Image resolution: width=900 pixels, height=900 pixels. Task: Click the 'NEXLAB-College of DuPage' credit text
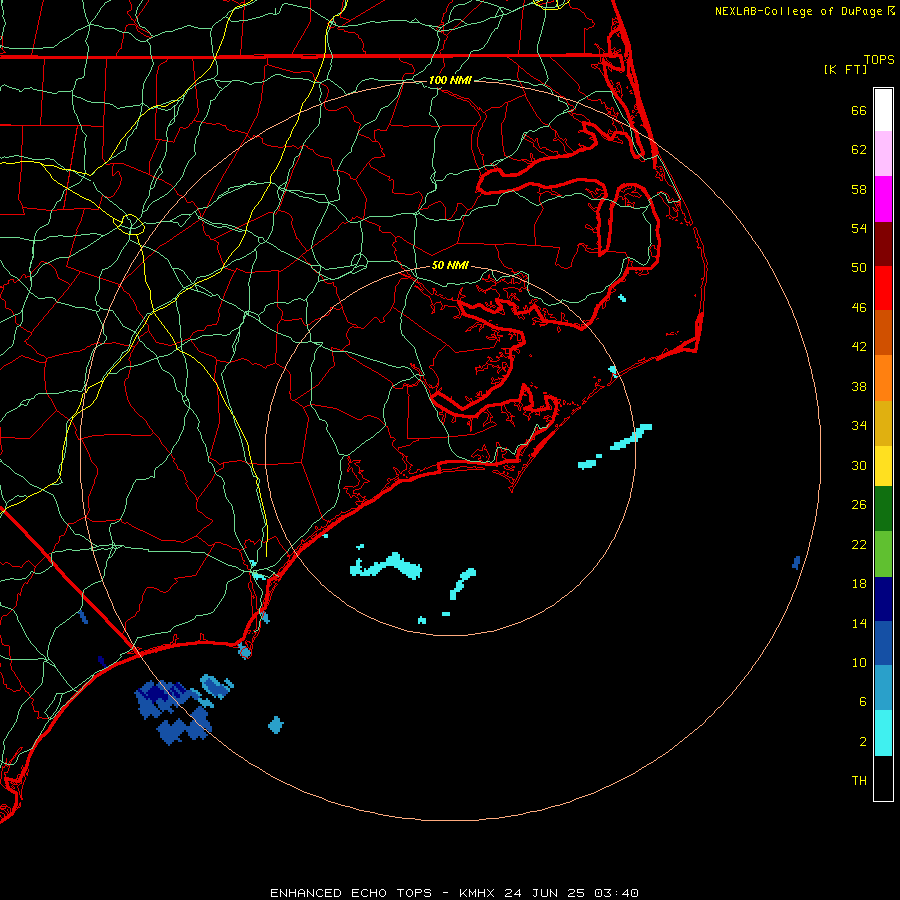798,11
